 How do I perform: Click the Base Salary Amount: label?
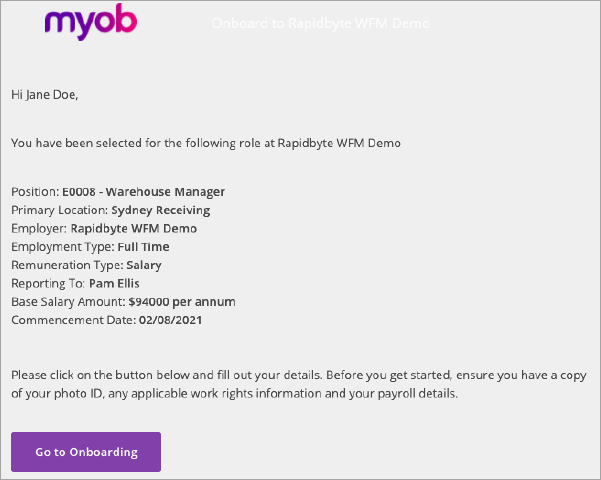[67, 301]
